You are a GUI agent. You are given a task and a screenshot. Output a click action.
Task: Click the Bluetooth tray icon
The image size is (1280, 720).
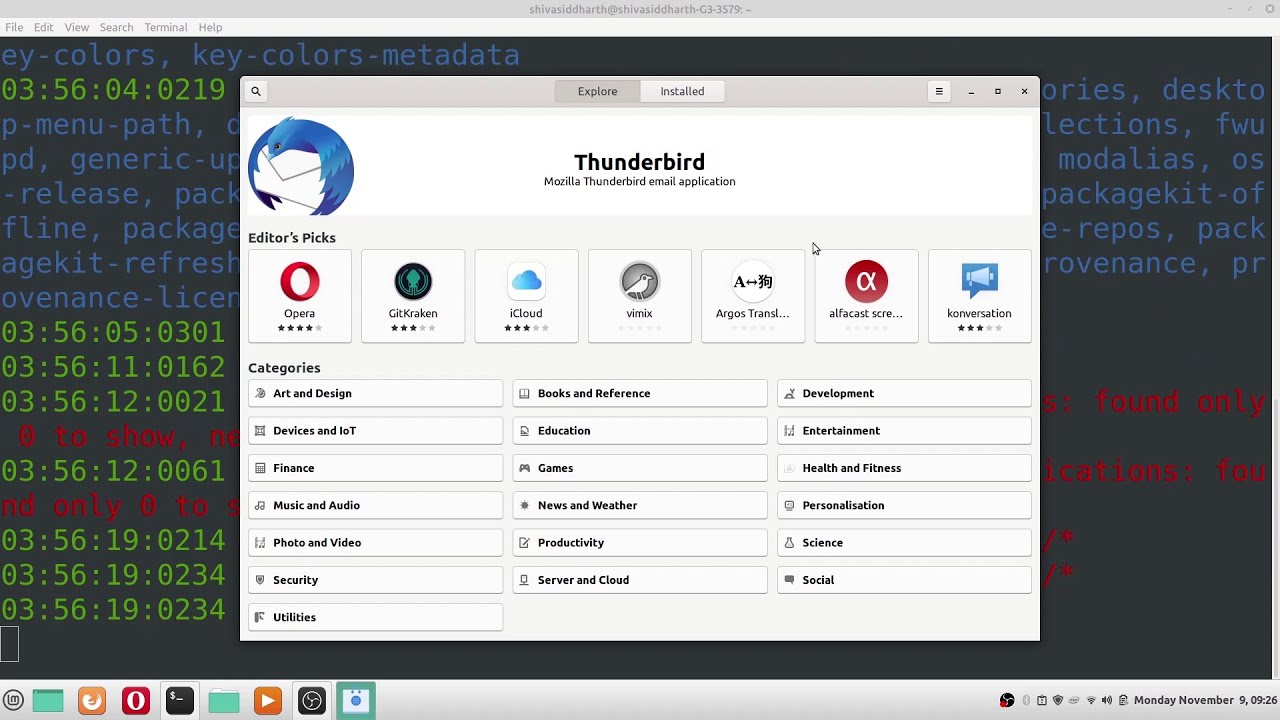(x=1026, y=700)
